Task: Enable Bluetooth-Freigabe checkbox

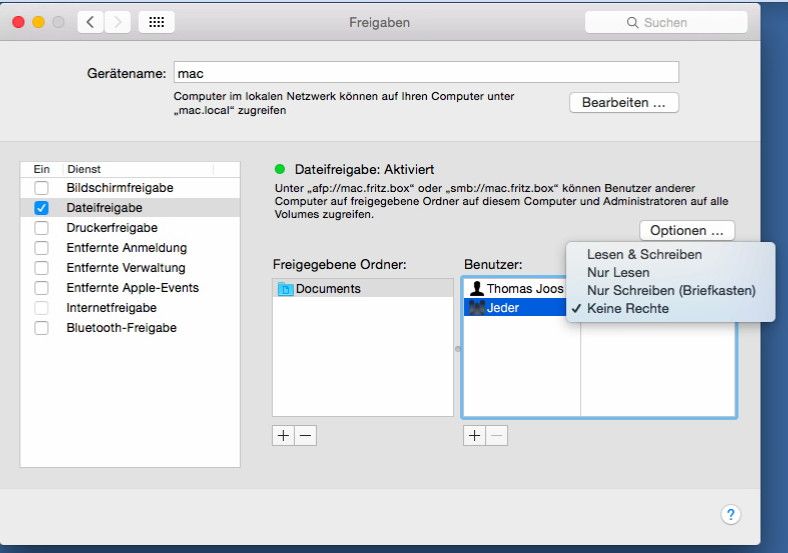Action: pyautogui.click(x=41, y=328)
